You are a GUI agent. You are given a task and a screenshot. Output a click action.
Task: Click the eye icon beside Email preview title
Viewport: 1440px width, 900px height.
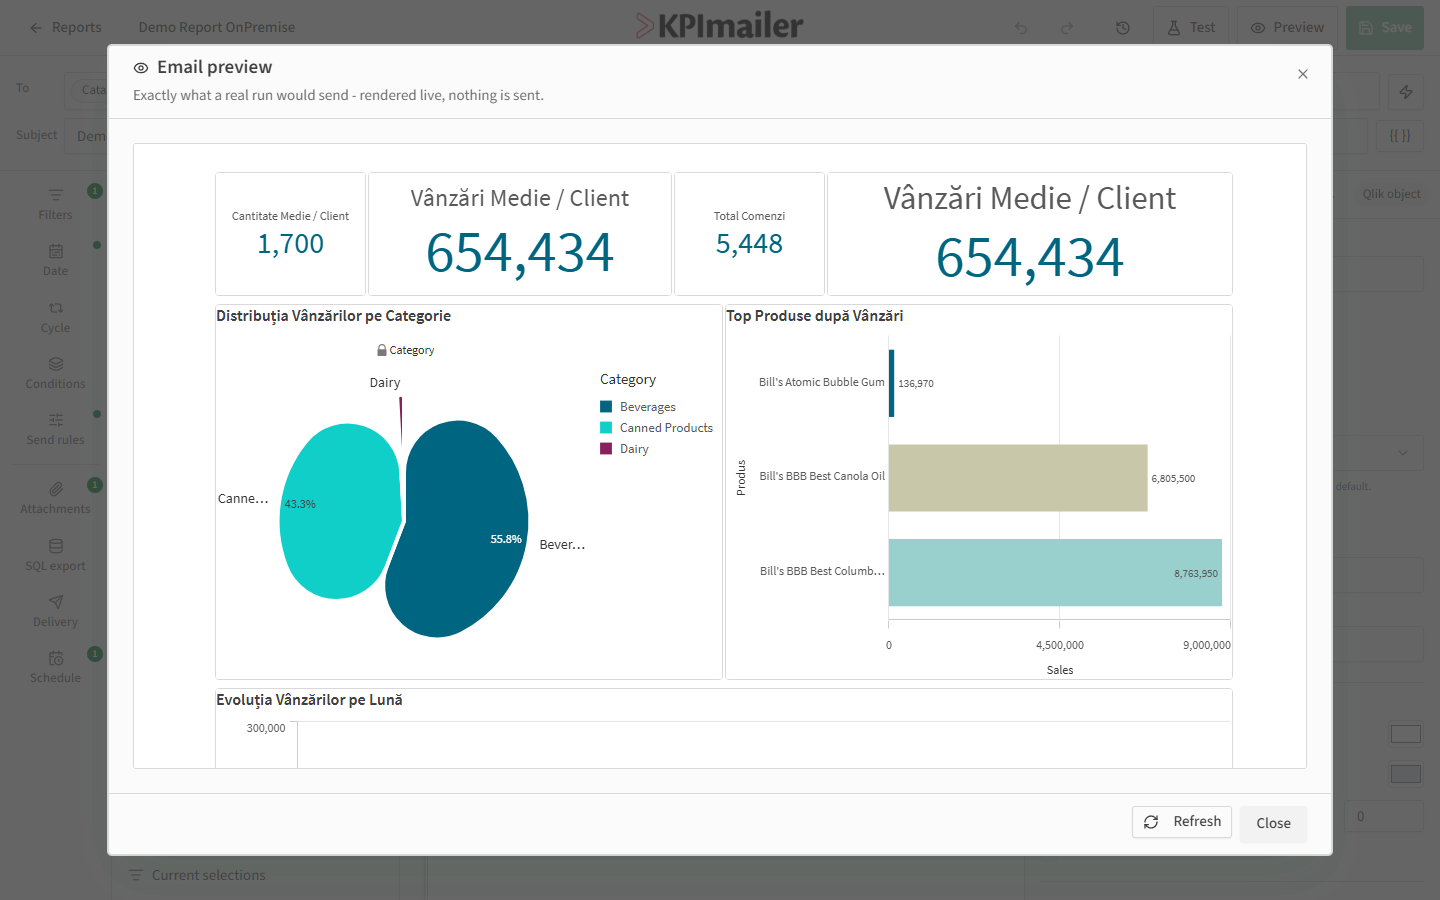141,68
